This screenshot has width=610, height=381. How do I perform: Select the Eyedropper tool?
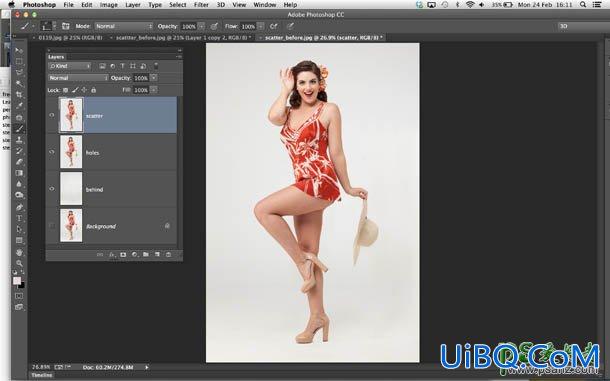[x=19, y=105]
